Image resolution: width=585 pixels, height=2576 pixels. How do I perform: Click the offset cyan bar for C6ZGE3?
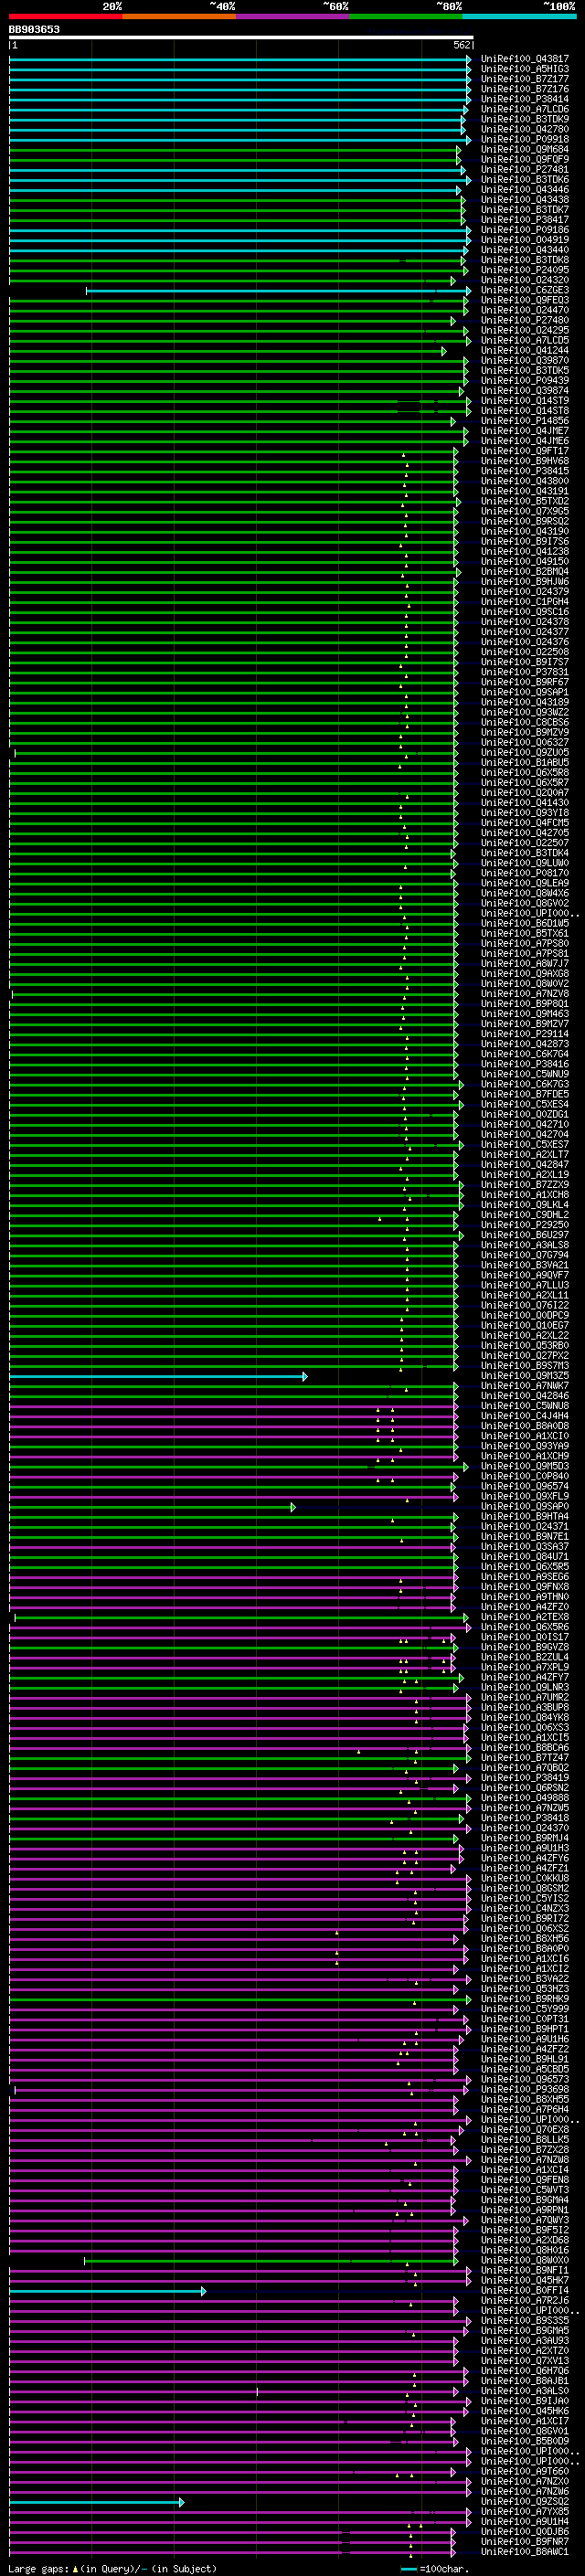(277, 290)
